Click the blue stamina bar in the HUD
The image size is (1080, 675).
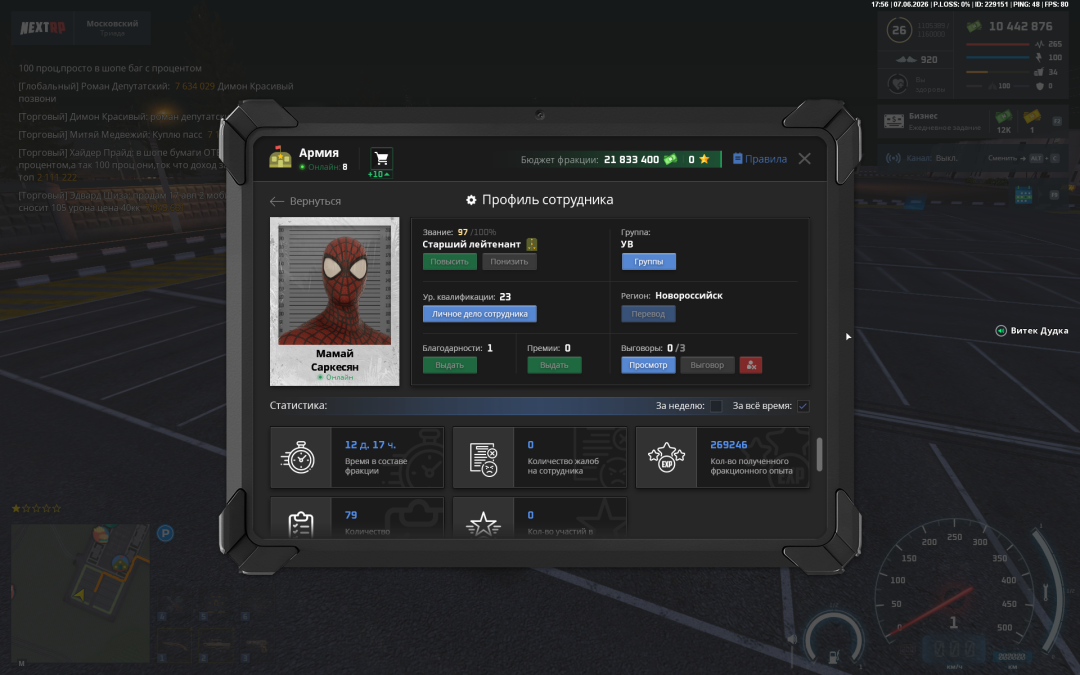pyautogui.click(x=997, y=58)
